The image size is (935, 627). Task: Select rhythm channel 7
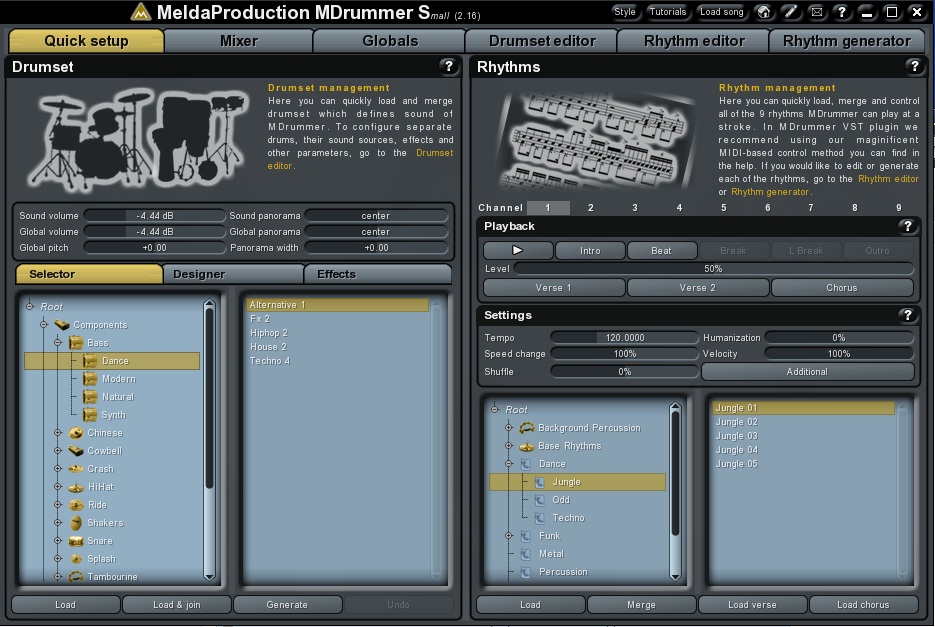pyautogui.click(x=811, y=208)
